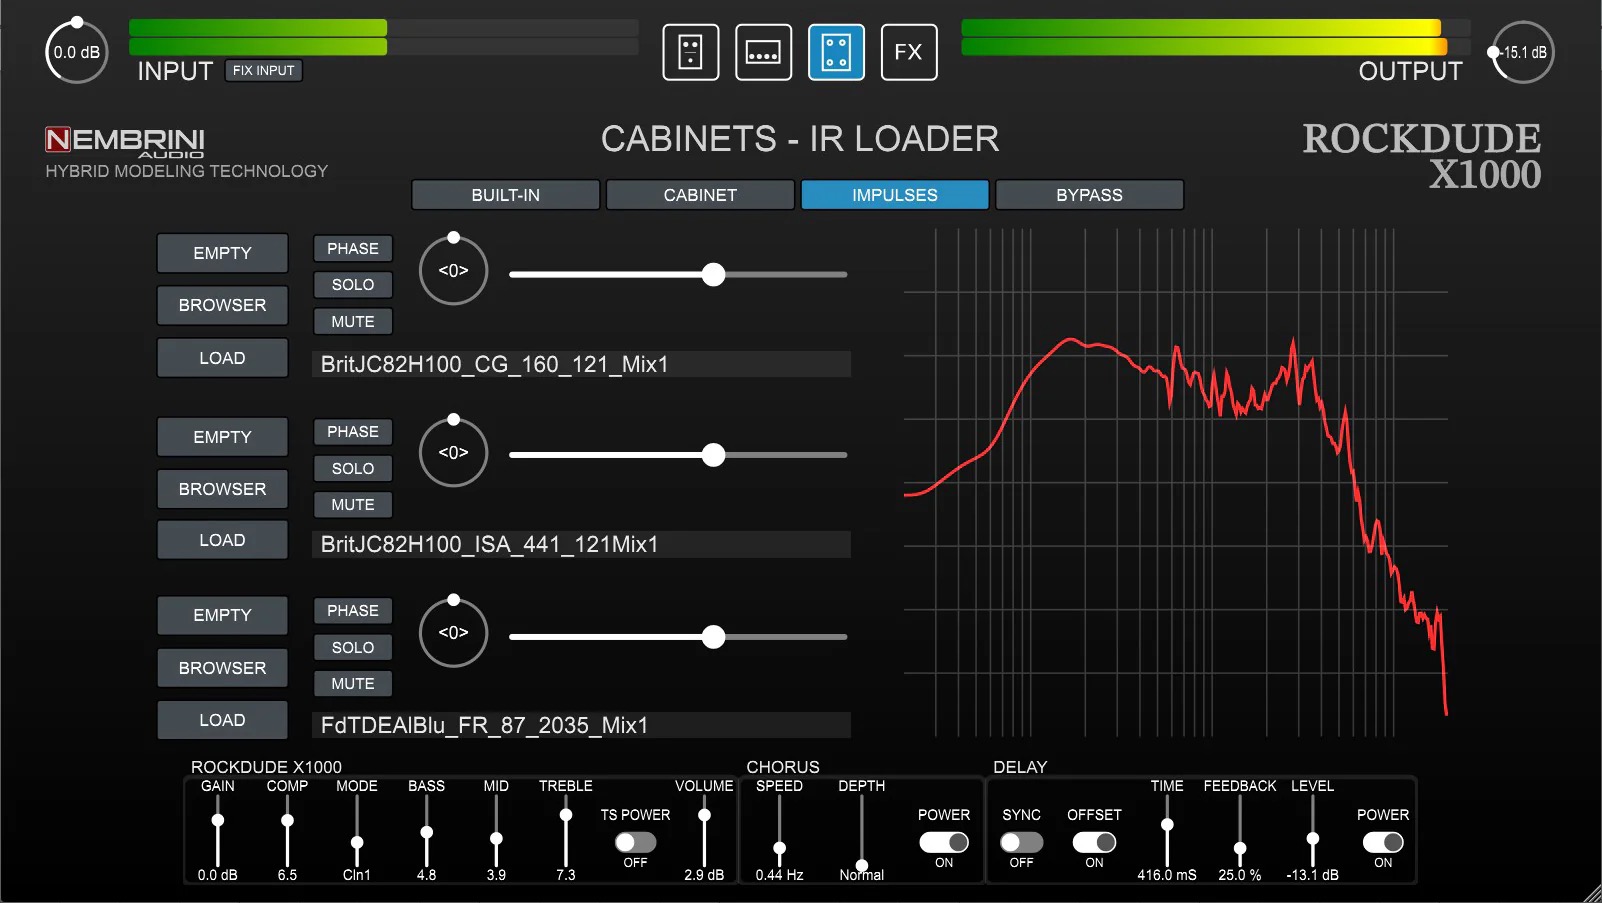Viewport: 1602px width, 903px height.
Task: Click the stompbox pedal icon in top bar
Action: pyautogui.click(x=690, y=52)
